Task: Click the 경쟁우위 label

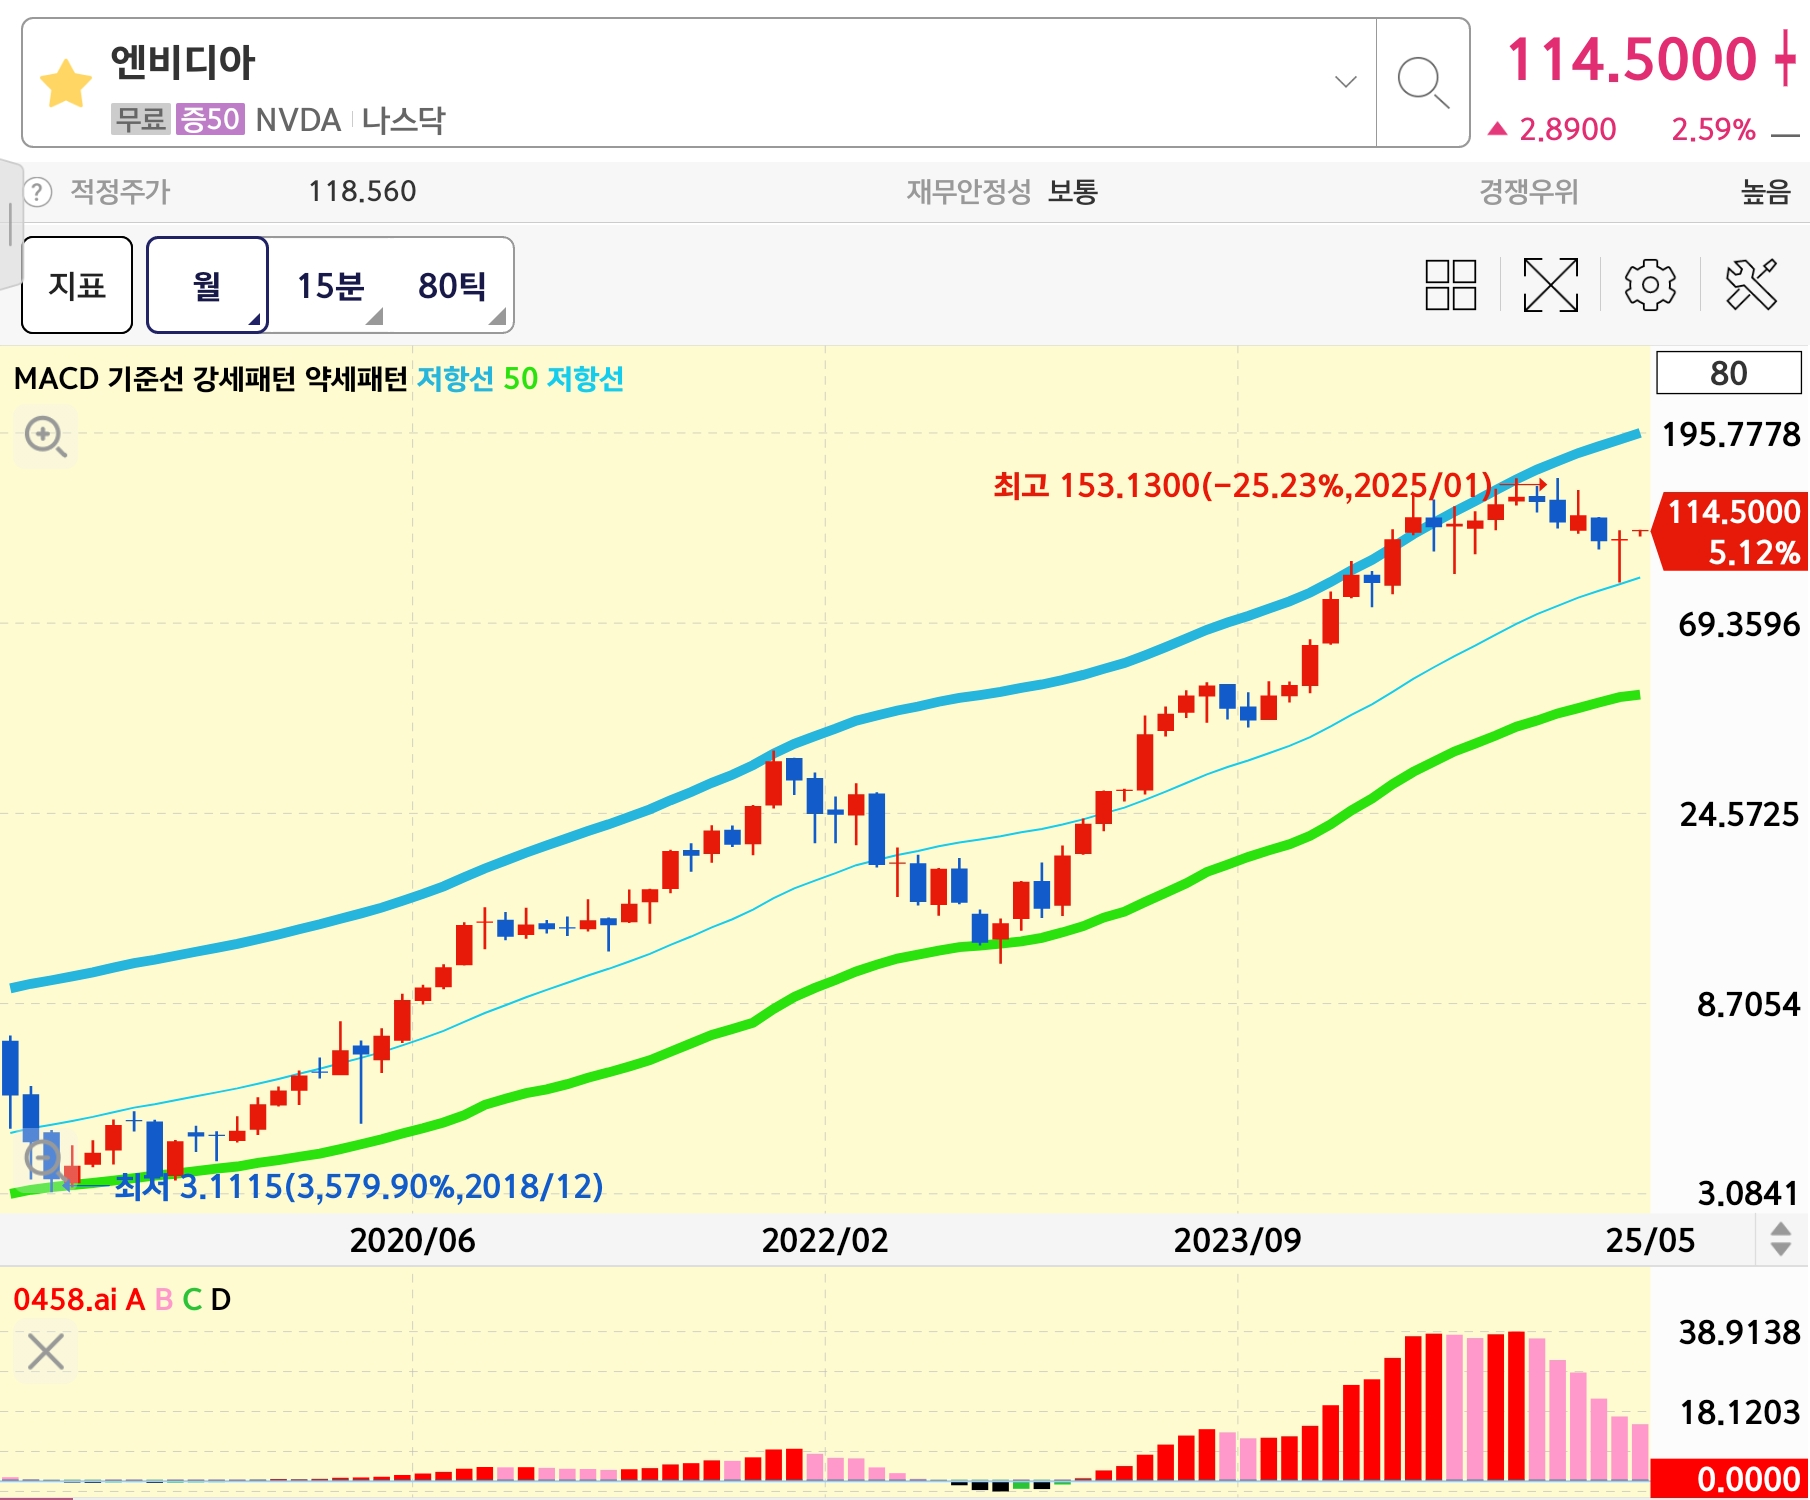Action: (1528, 191)
